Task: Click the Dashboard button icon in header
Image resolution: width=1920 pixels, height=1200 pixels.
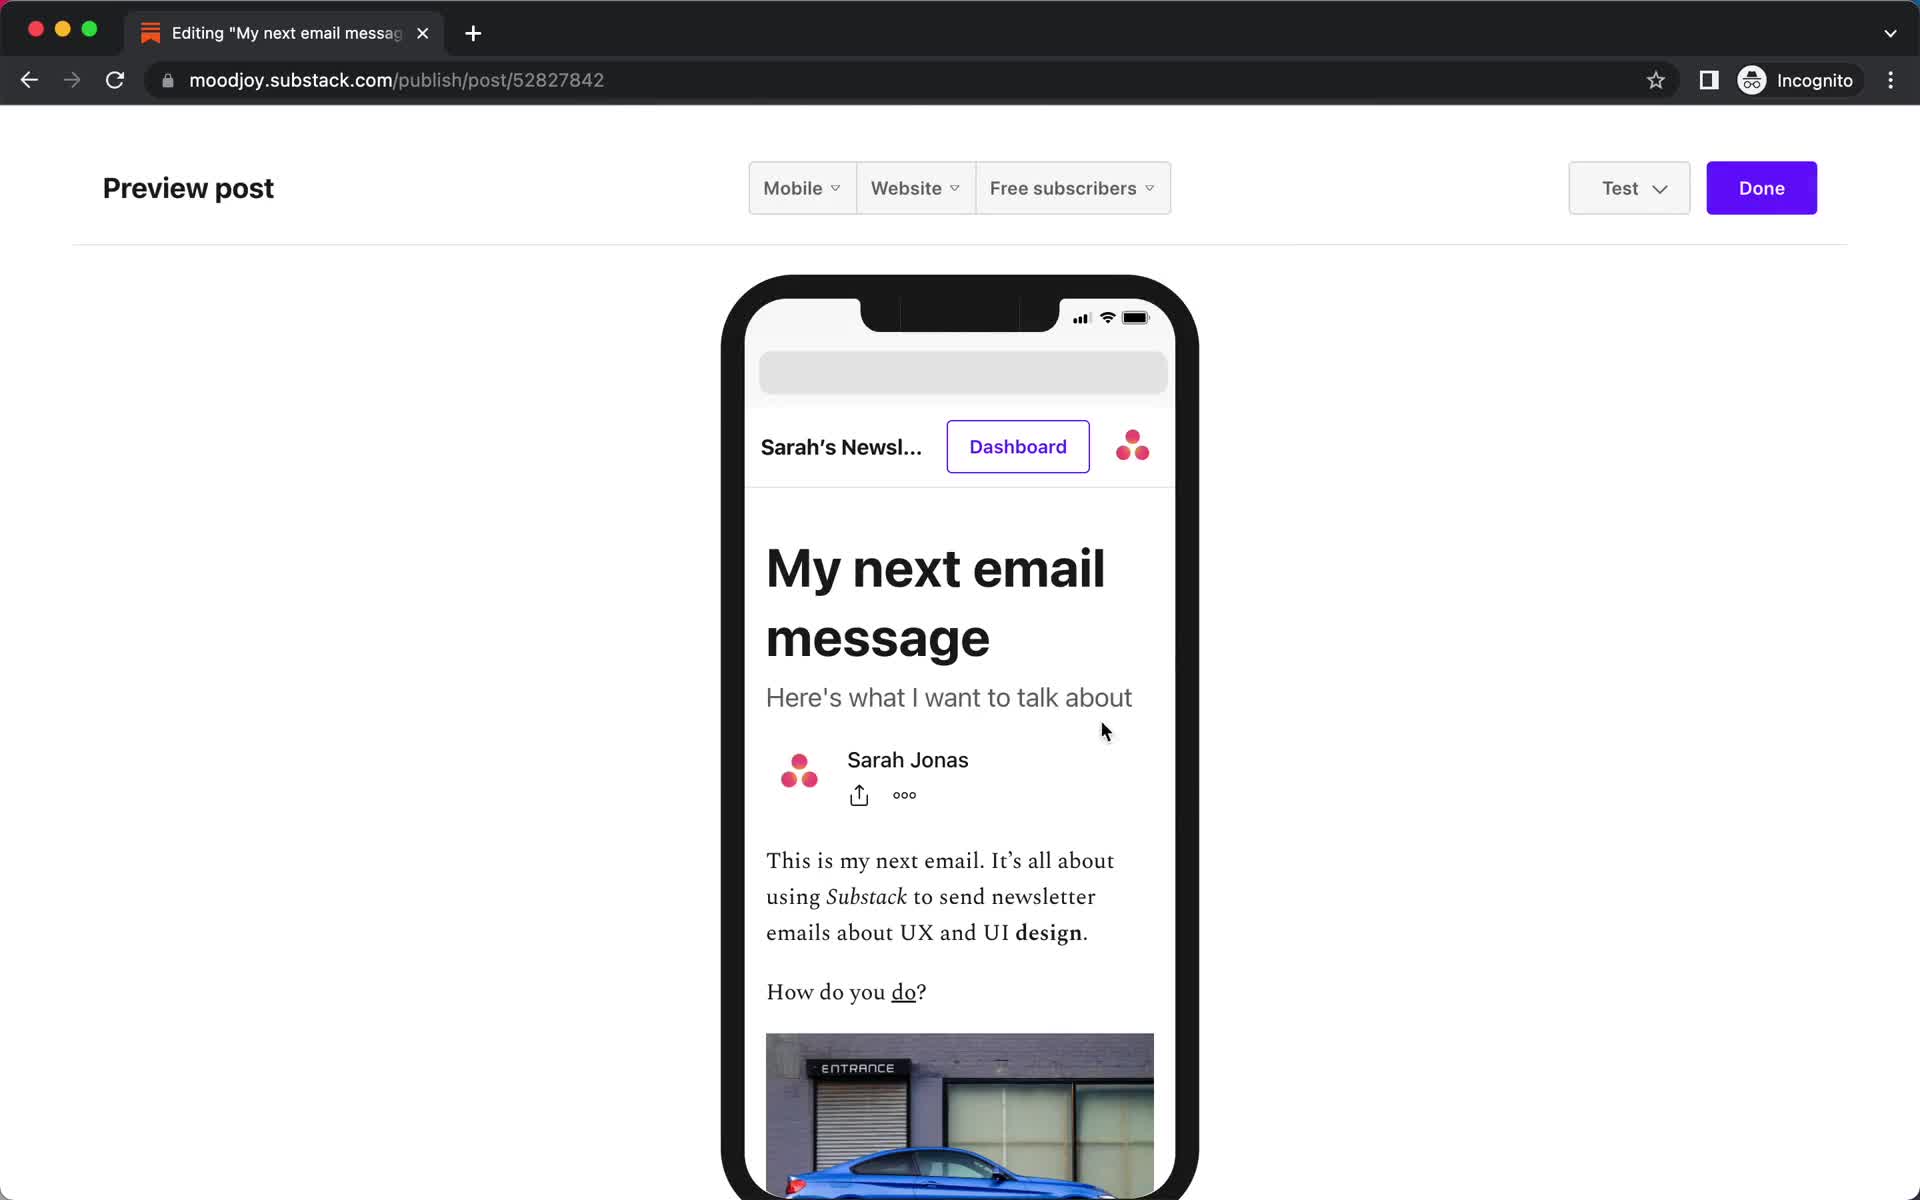Action: pos(1017,447)
